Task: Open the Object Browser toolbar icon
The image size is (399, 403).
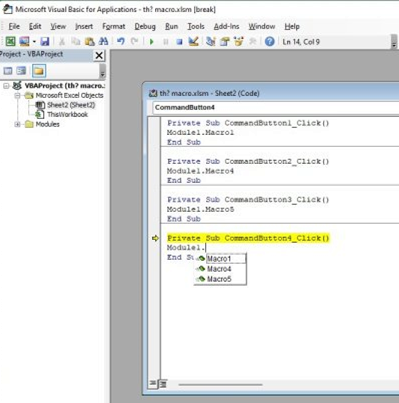Action: pos(239,41)
